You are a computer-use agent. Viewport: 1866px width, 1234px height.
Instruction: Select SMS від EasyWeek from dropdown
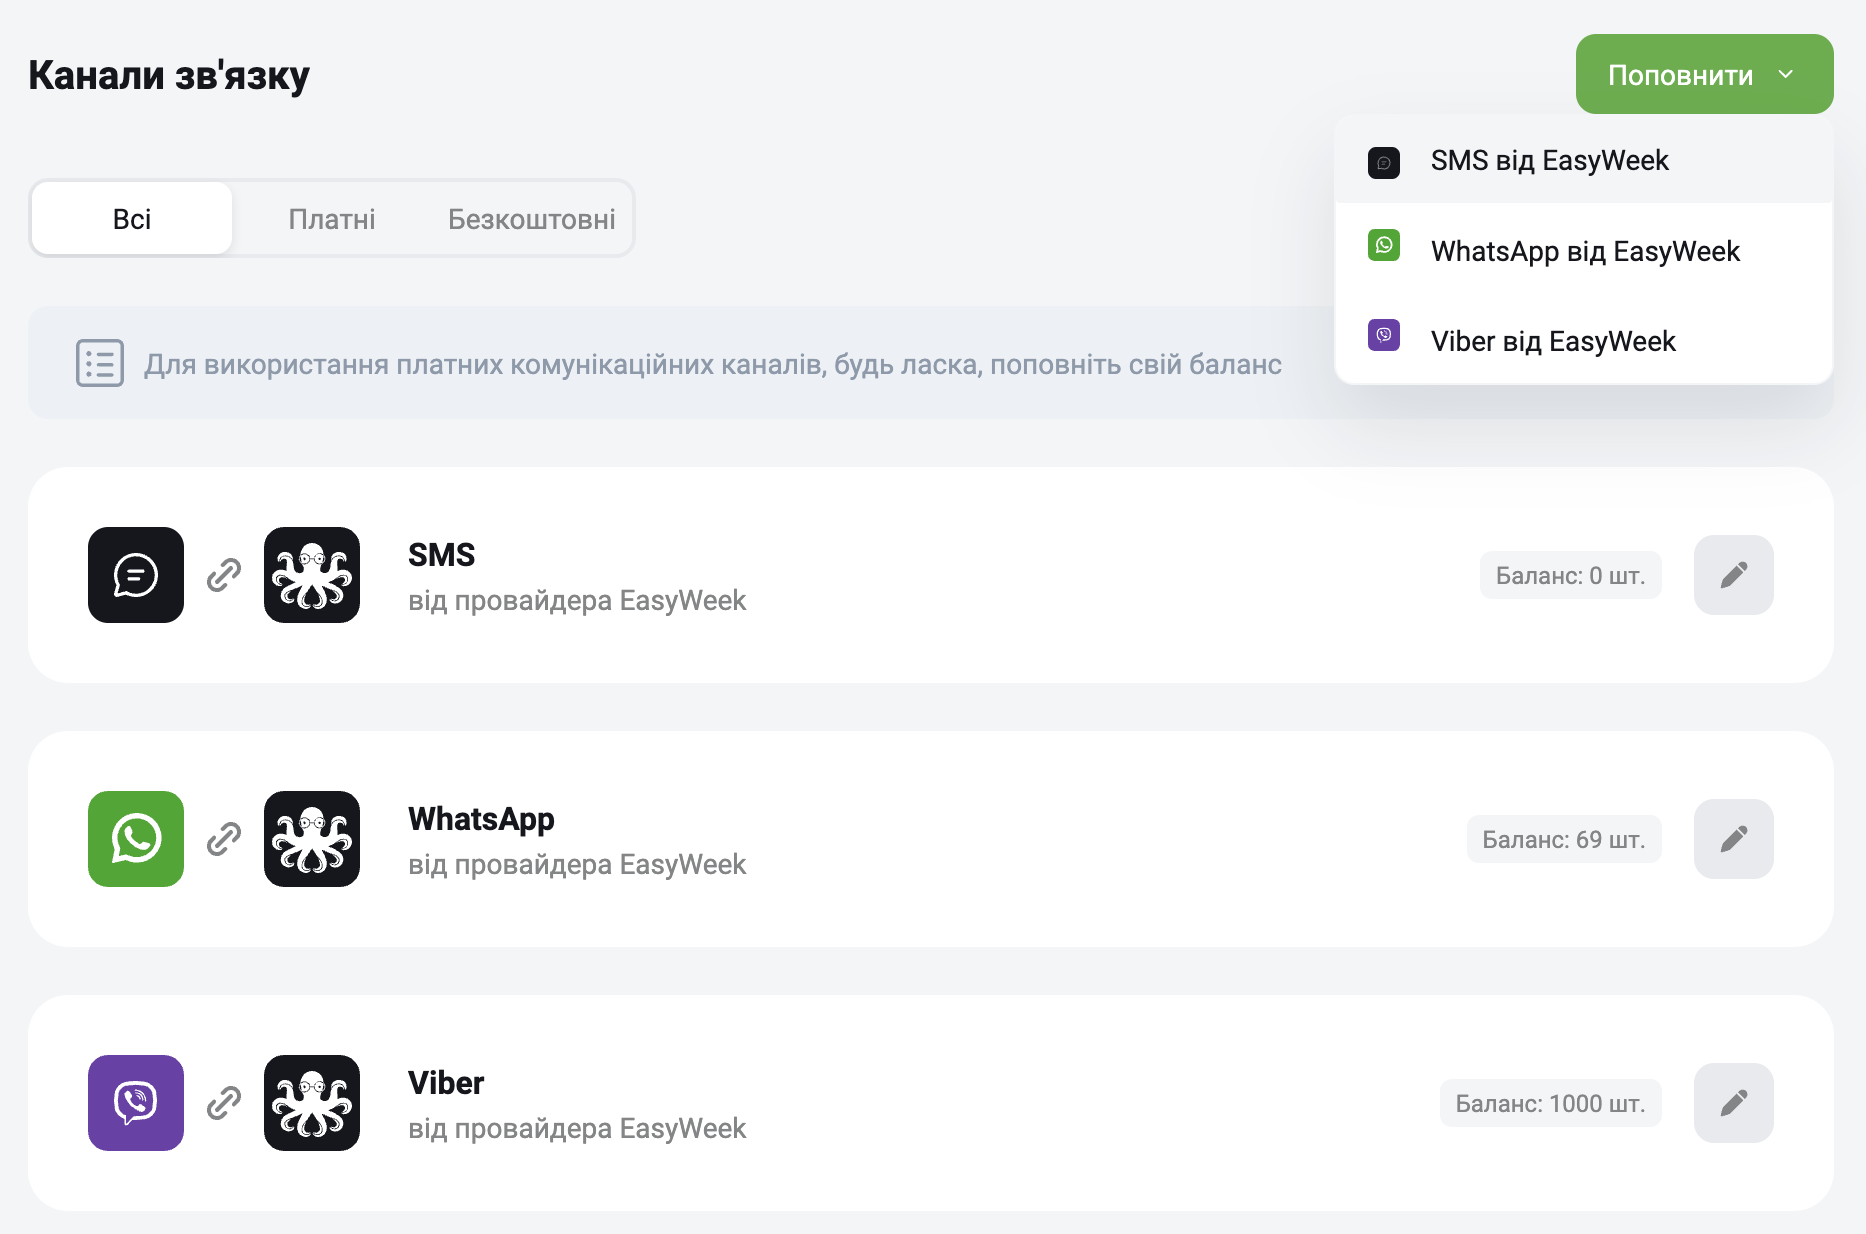pyautogui.click(x=1584, y=160)
